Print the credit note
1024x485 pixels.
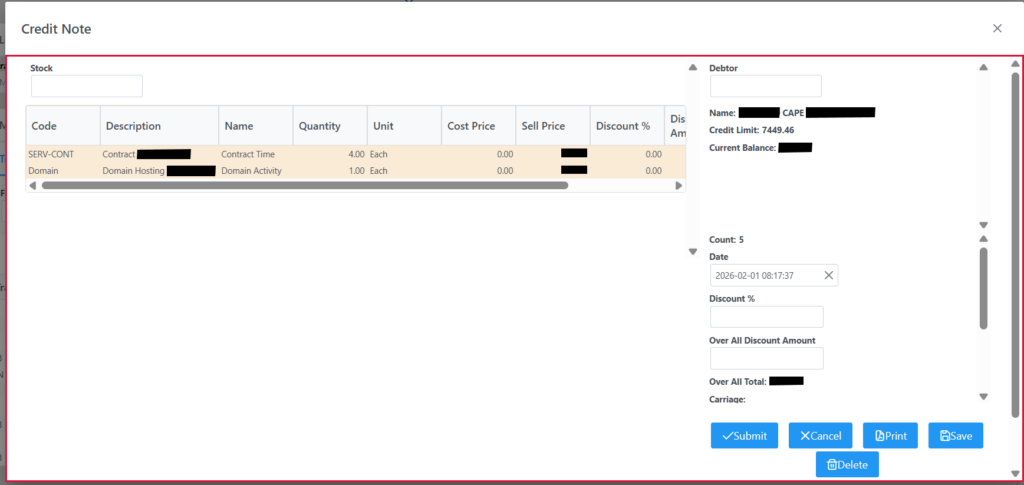pyautogui.click(x=890, y=436)
